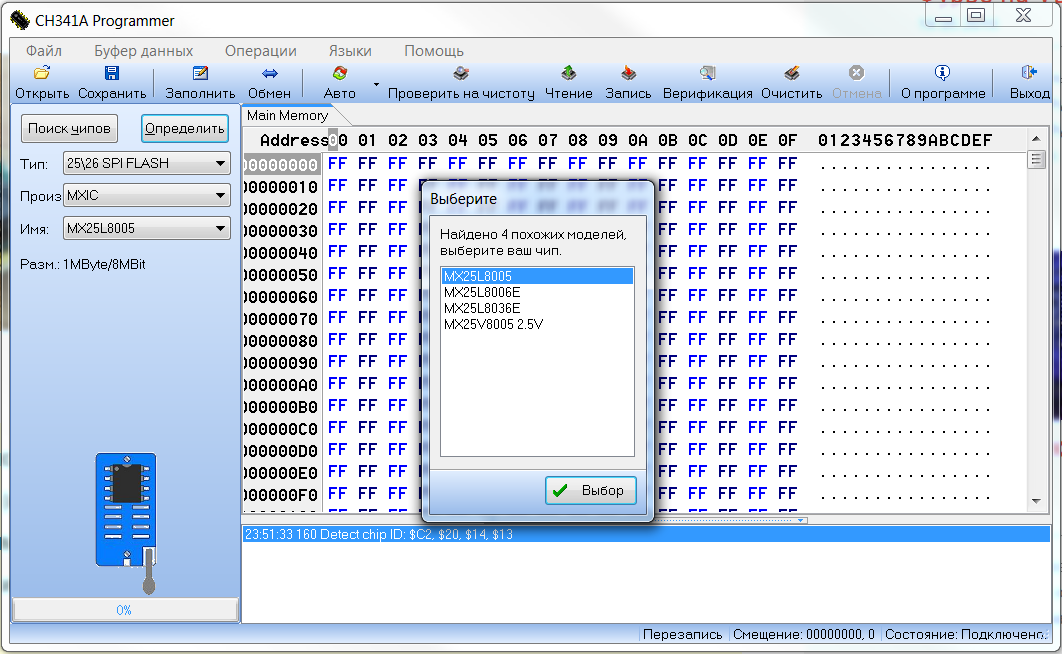The image size is (1062, 654).
Task: Click the Авто toolbar icon
Action: [x=340, y=74]
